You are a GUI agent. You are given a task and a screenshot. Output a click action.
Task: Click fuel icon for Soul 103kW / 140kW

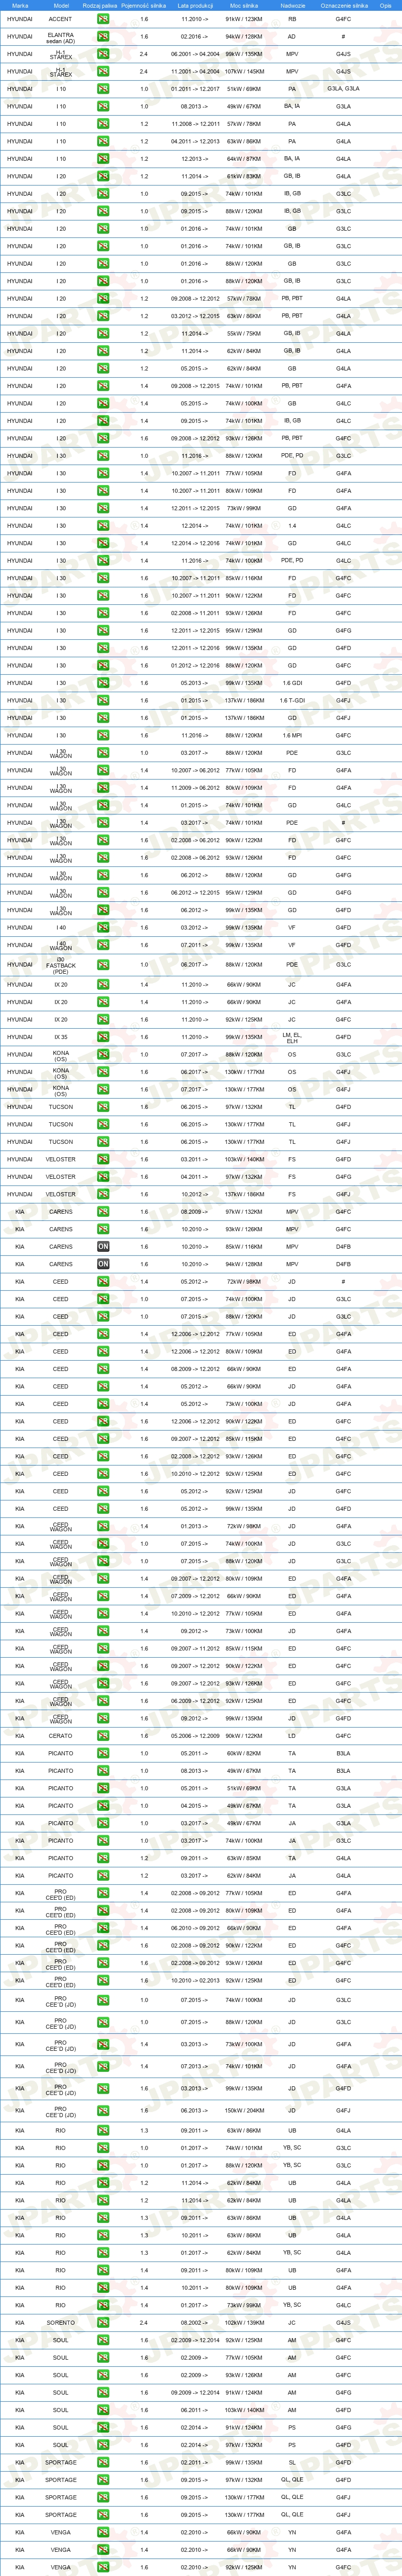pos(103,2410)
